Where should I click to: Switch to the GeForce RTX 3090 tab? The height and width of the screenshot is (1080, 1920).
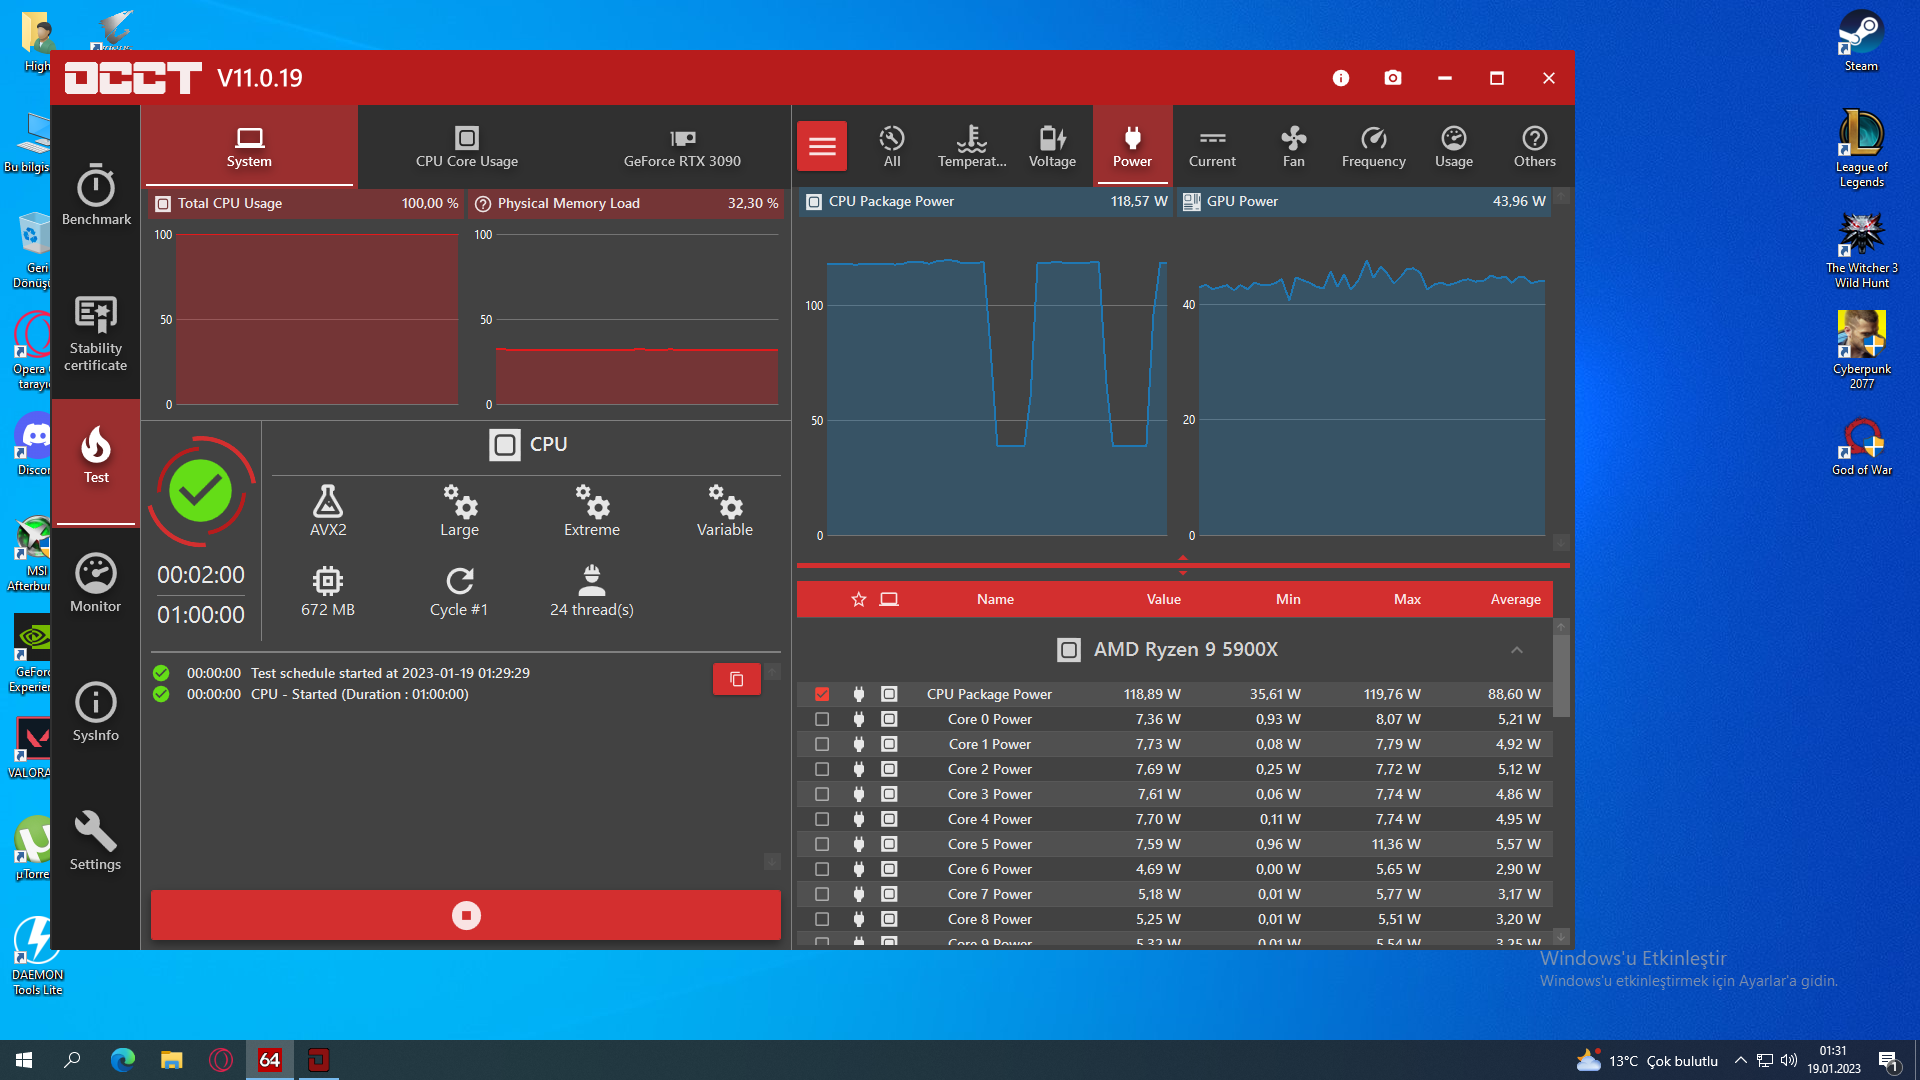click(x=682, y=146)
